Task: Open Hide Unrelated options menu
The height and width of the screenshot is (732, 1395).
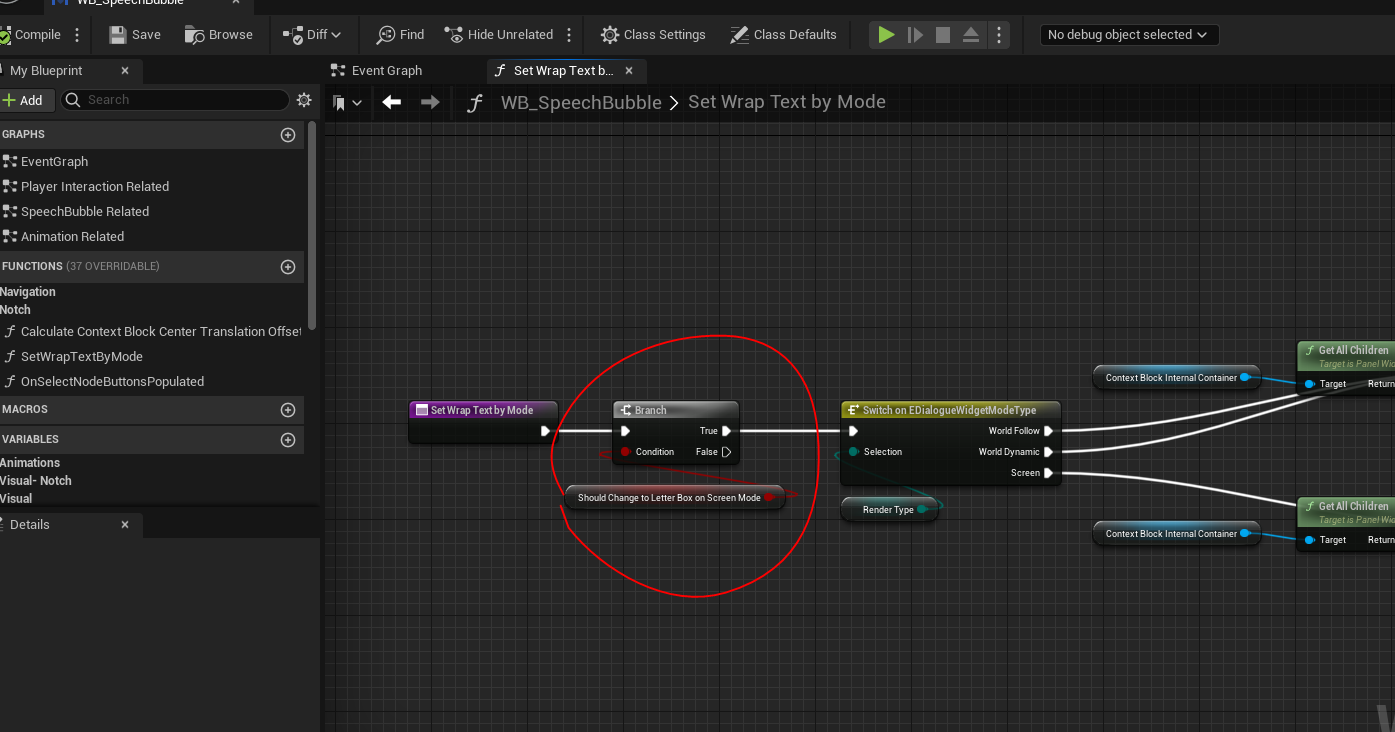Action: (569, 35)
